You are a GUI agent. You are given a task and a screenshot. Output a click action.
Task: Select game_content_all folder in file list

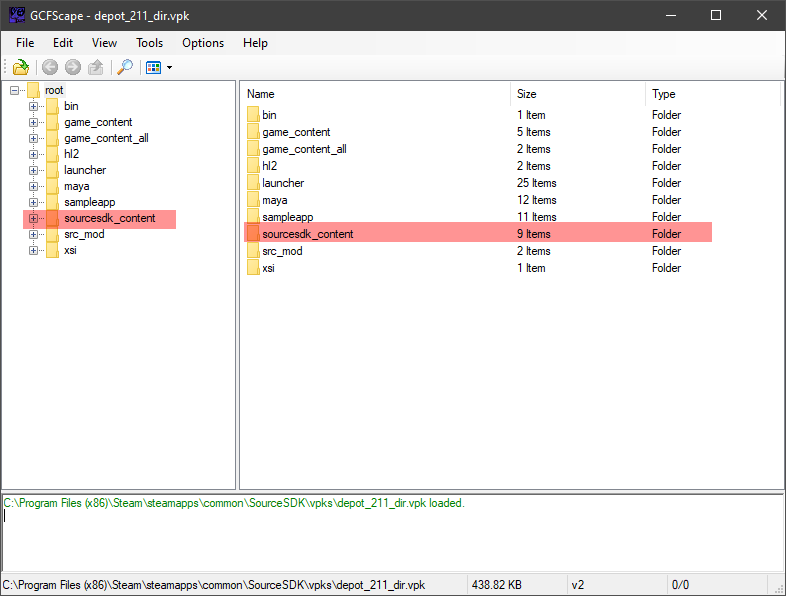point(304,149)
